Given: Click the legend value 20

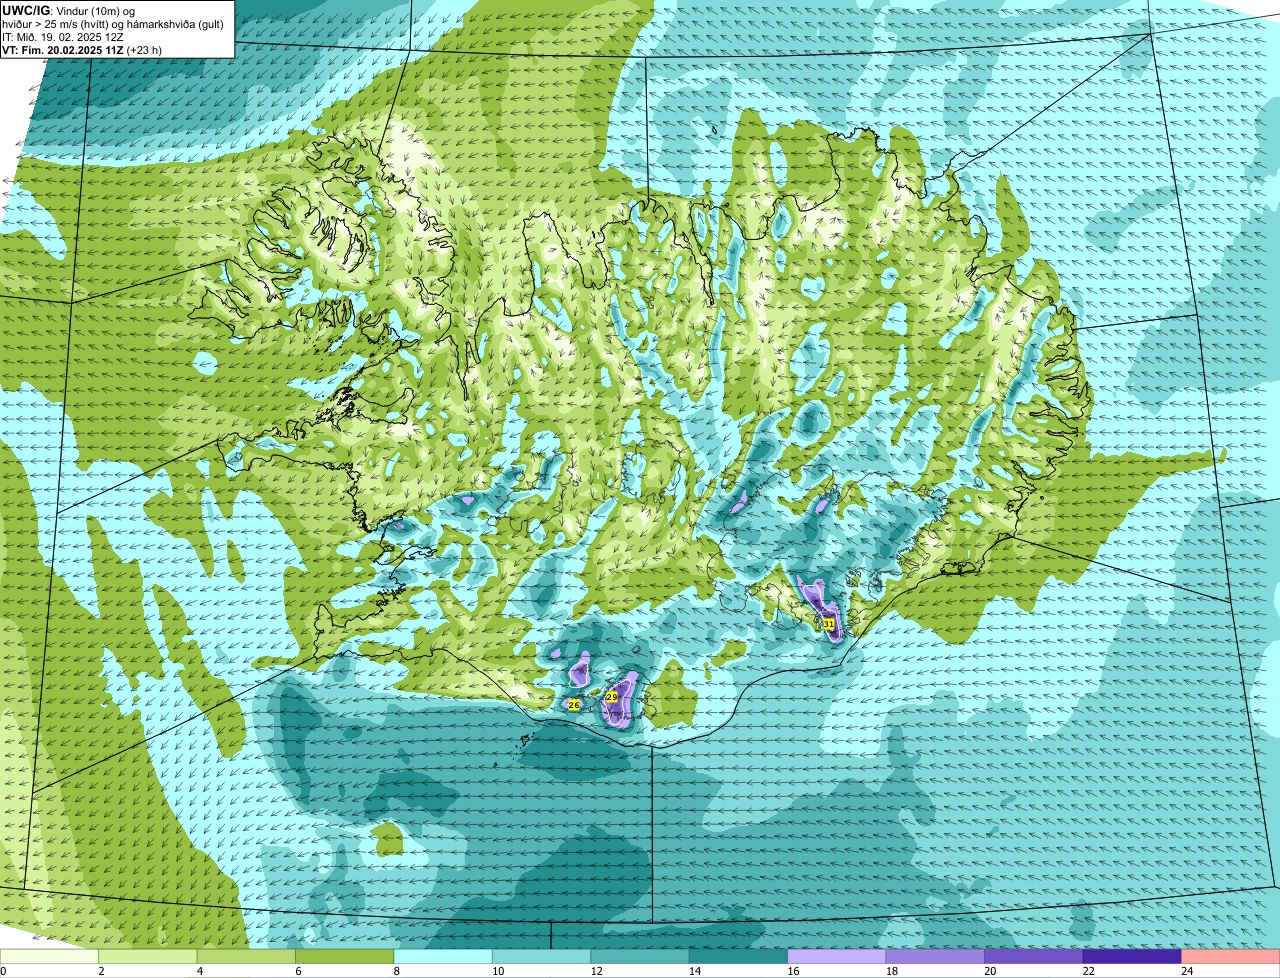Looking at the screenshot, I should pos(990,971).
